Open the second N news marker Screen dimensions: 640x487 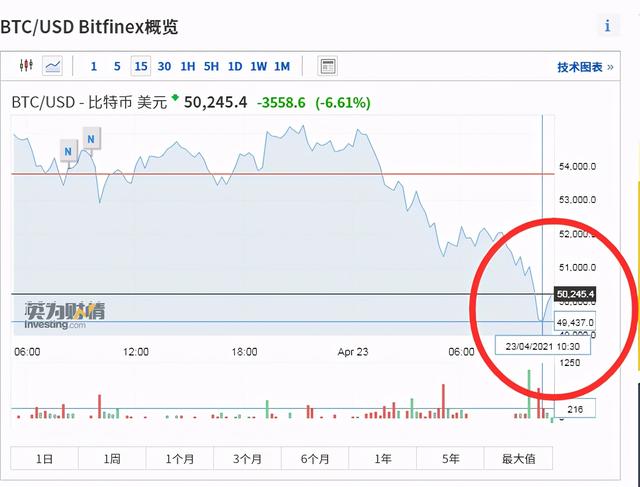coord(90,138)
